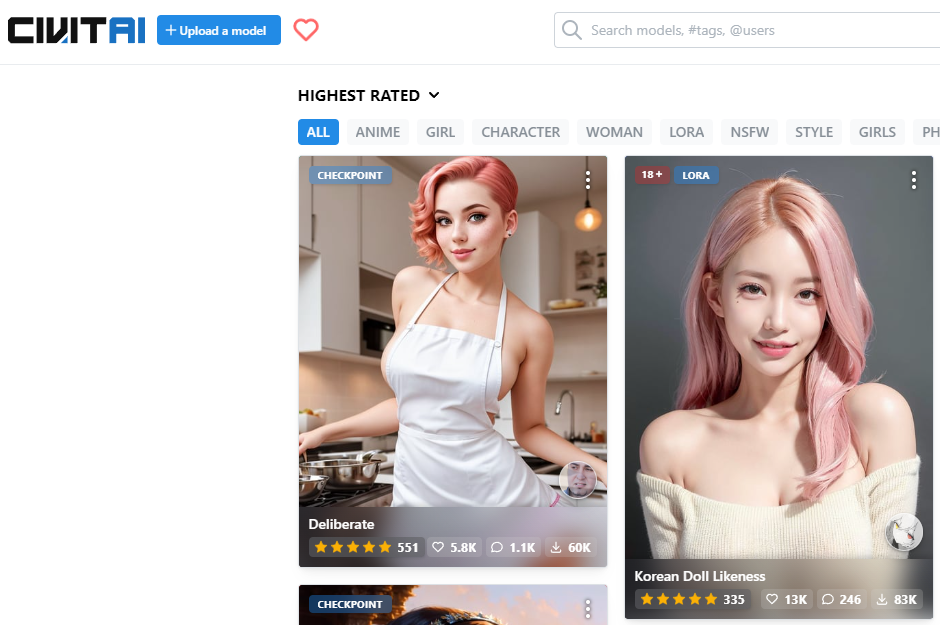Click Korean Doll Likeness favorites count 13K
The image size is (940, 625).
tap(787, 599)
